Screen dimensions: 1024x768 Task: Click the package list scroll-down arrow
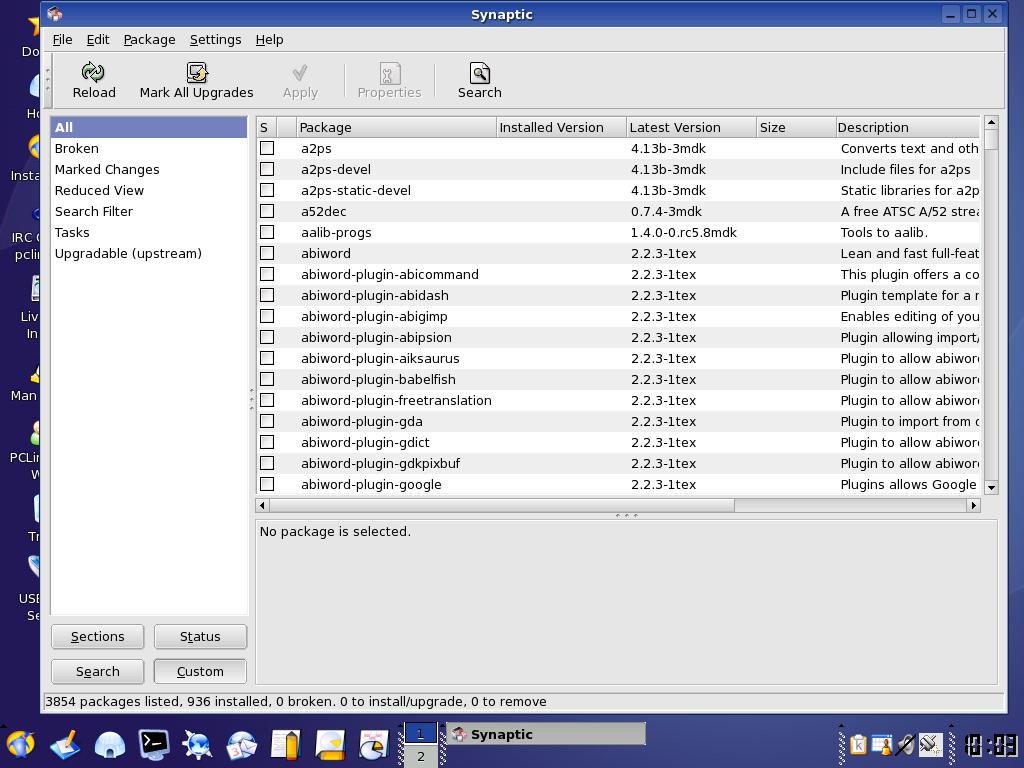pyautogui.click(x=991, y=487)
